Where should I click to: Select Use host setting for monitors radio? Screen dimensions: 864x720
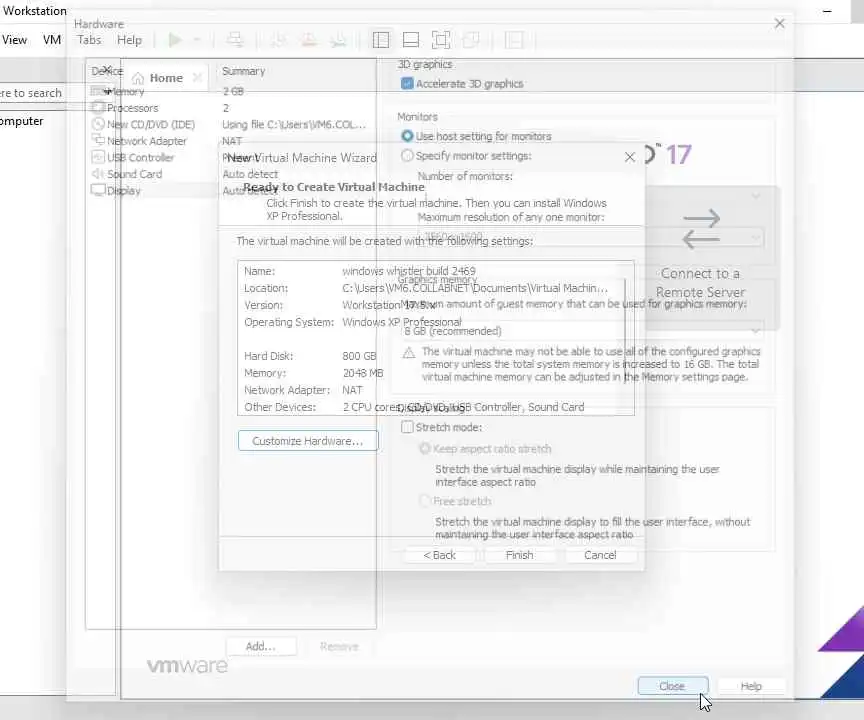point(407,136)
